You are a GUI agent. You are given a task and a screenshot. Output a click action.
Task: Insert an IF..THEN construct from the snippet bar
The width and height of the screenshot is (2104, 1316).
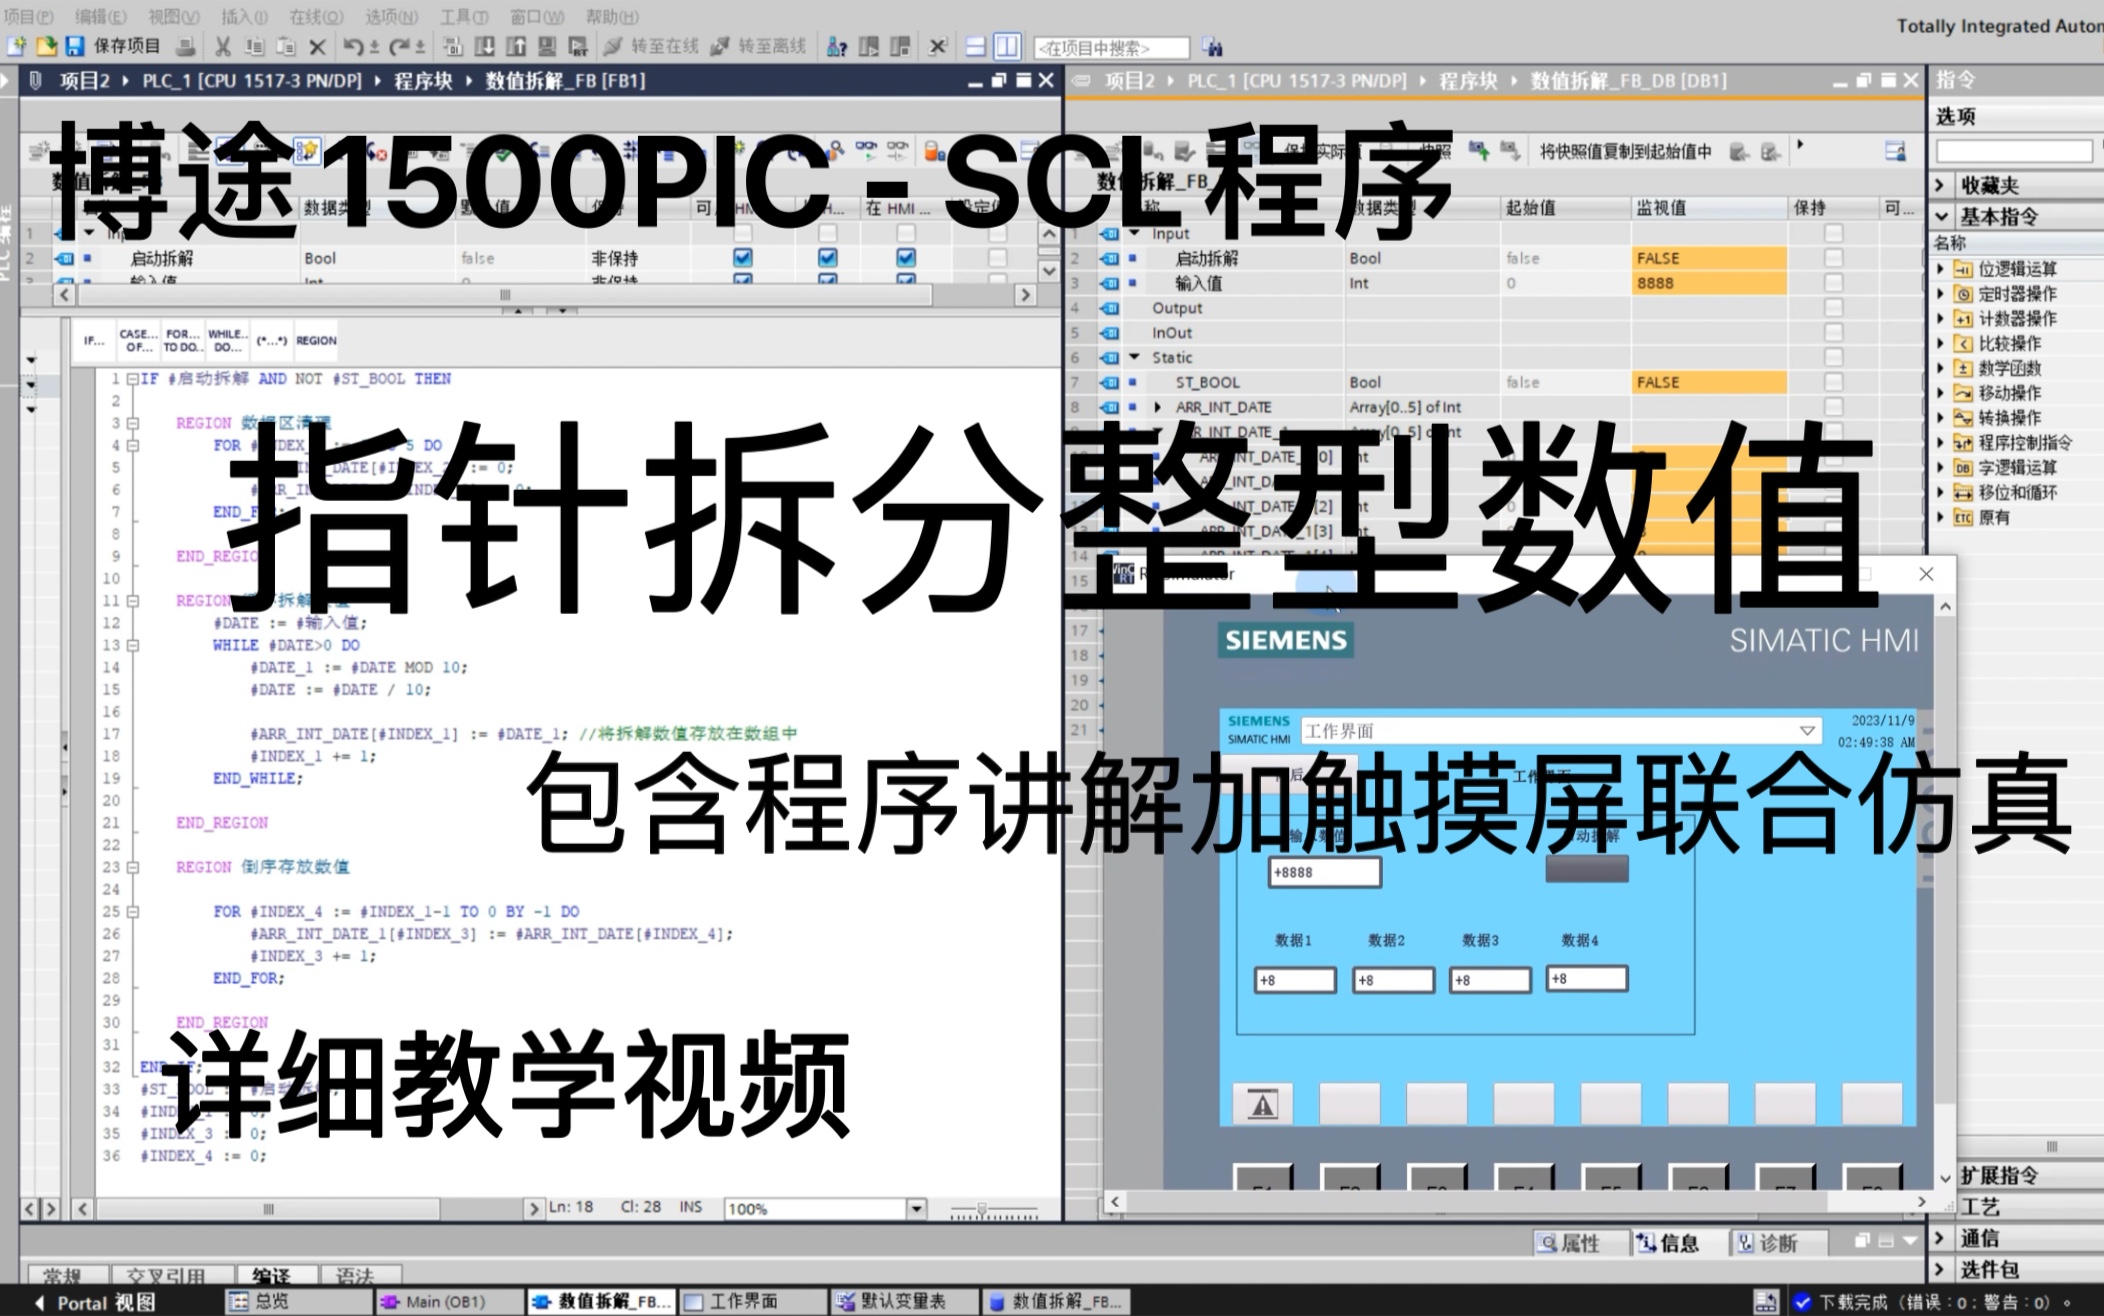(x=93, y=341)
